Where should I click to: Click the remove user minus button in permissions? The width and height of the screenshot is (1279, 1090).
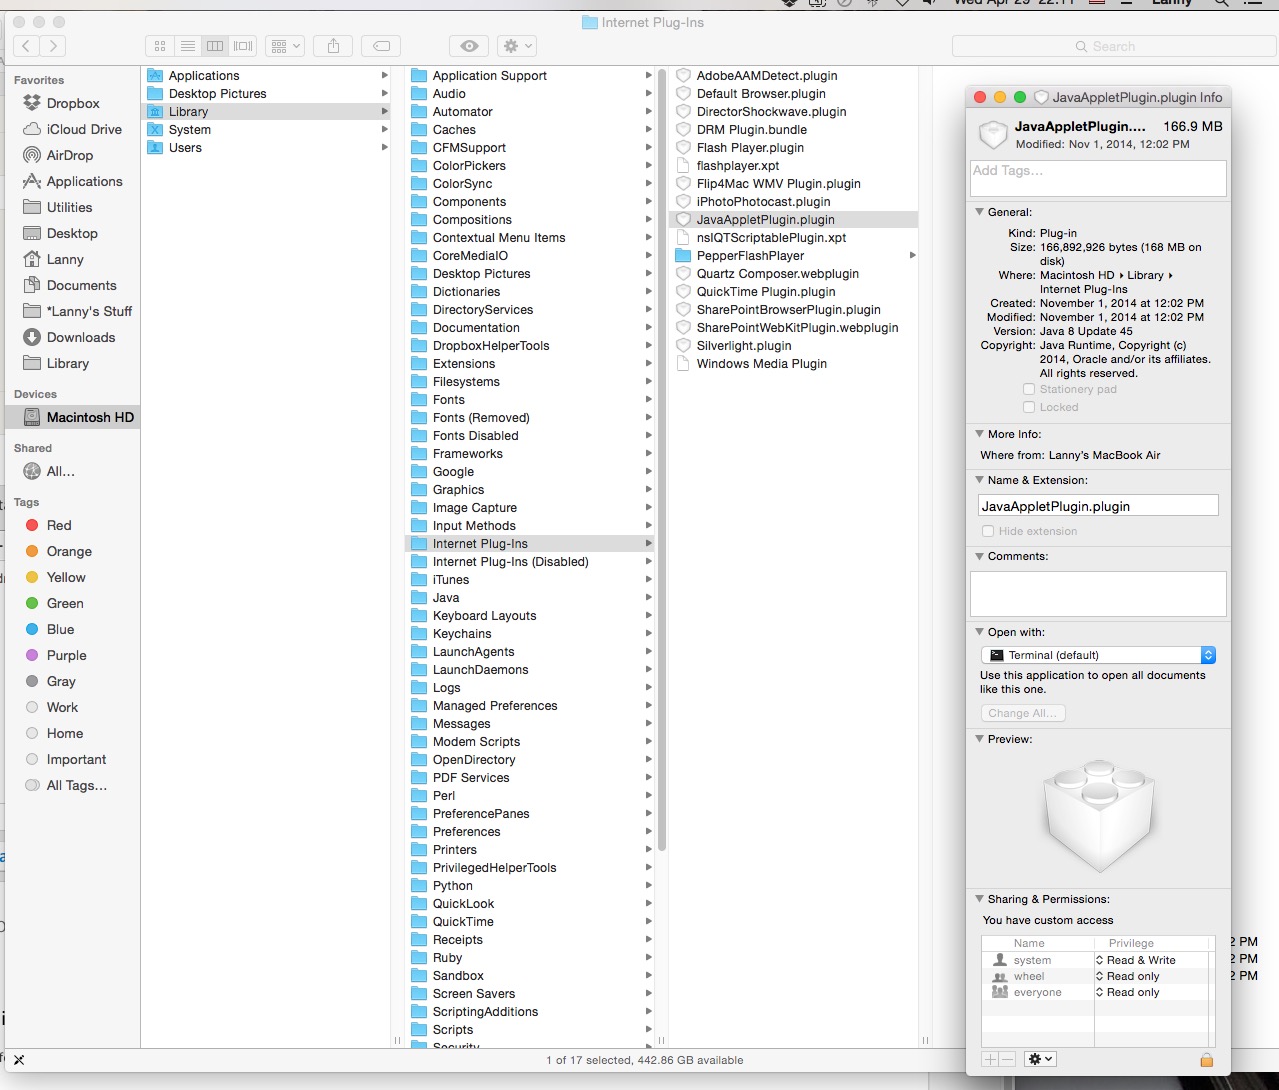[1008, 1059]
